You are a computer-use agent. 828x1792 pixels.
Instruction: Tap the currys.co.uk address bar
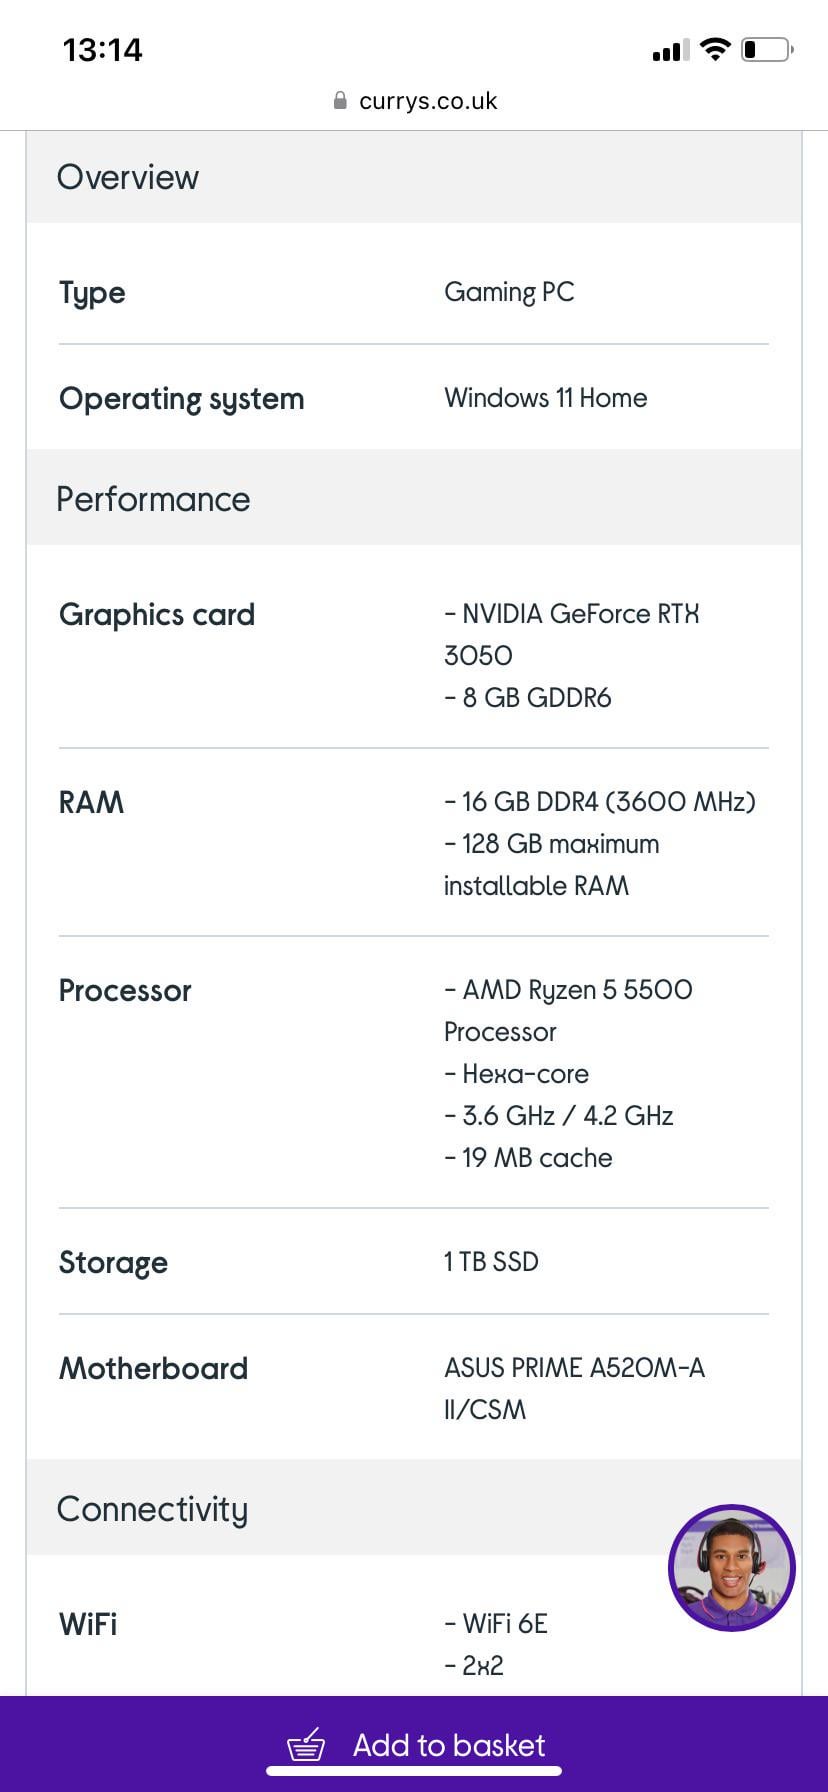(x=428, y=101)
